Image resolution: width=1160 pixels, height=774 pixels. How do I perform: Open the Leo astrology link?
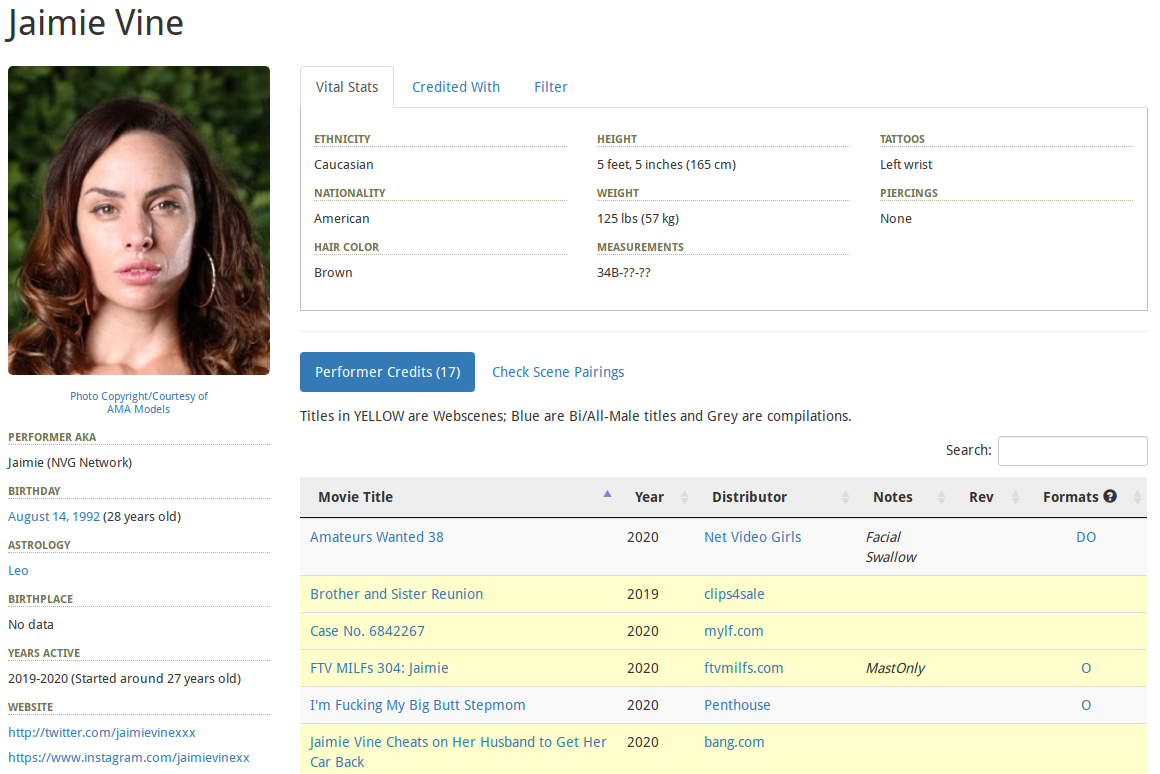click(18, 571)
